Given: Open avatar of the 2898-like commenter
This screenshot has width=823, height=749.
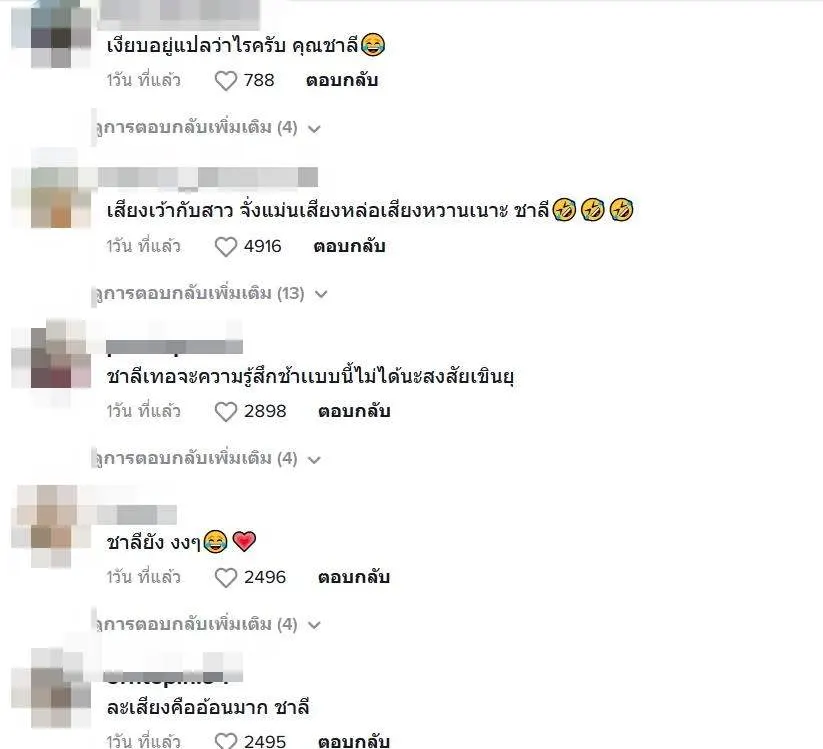Looking at the screenshot, I should tap(51, 357).
